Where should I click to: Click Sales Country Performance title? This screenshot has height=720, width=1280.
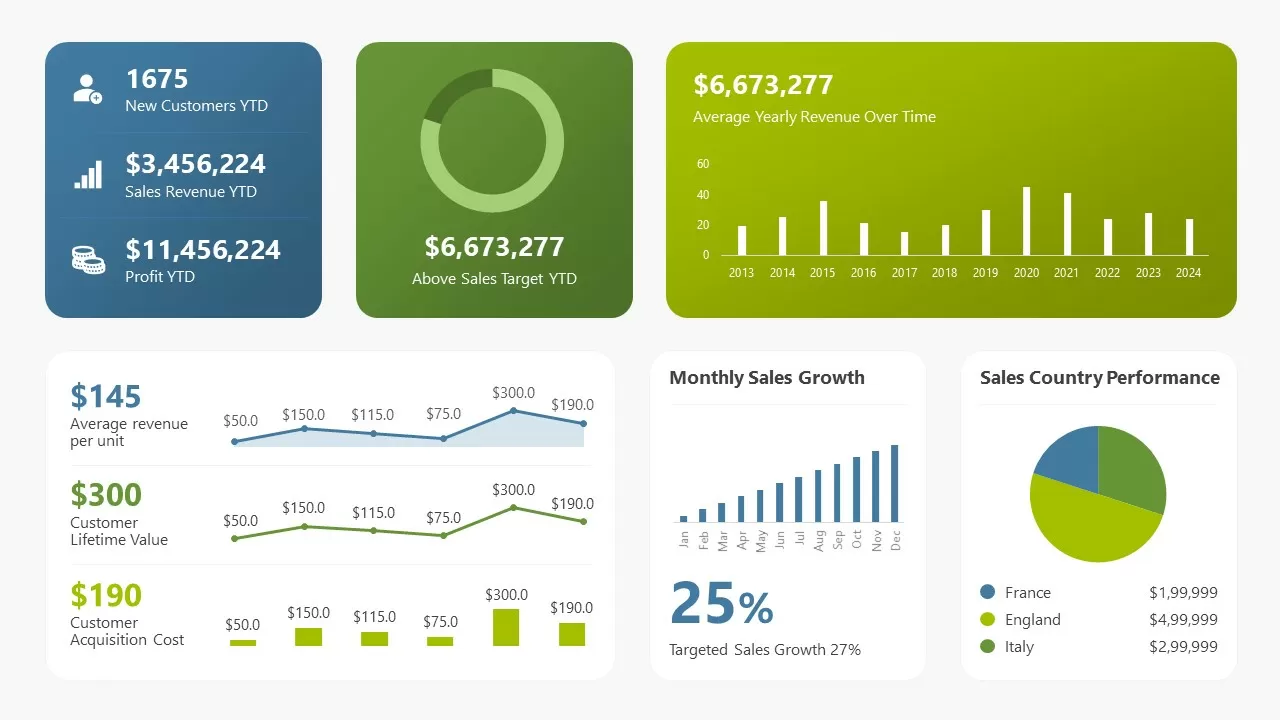pyautogui.click(x=1100, y=378)
